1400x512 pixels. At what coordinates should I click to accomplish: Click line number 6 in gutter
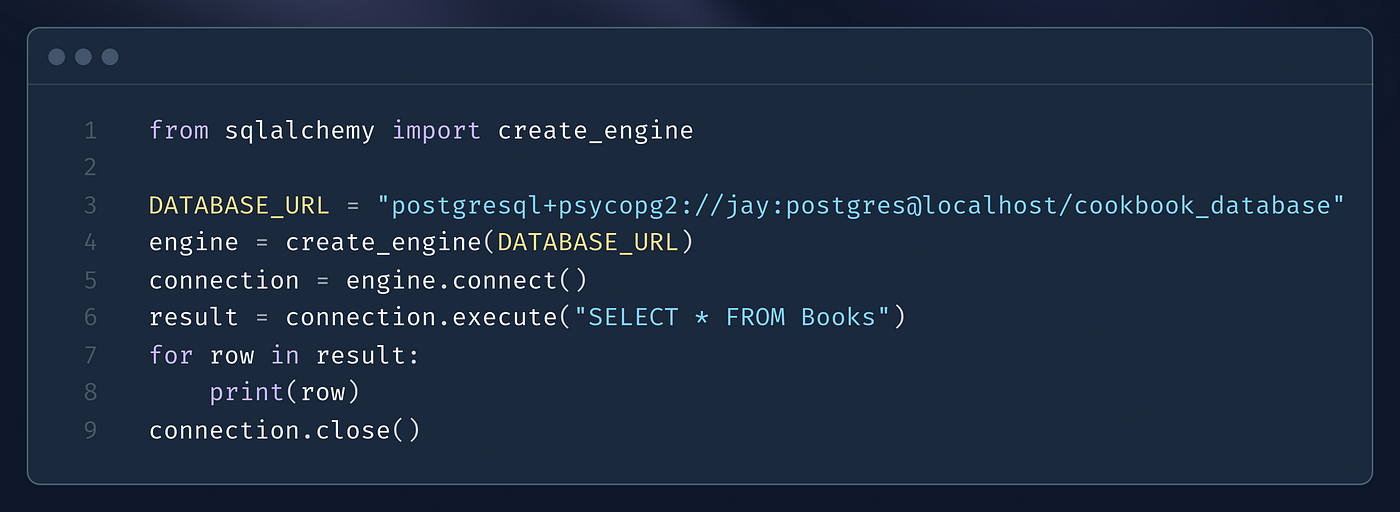click(91, 318)
